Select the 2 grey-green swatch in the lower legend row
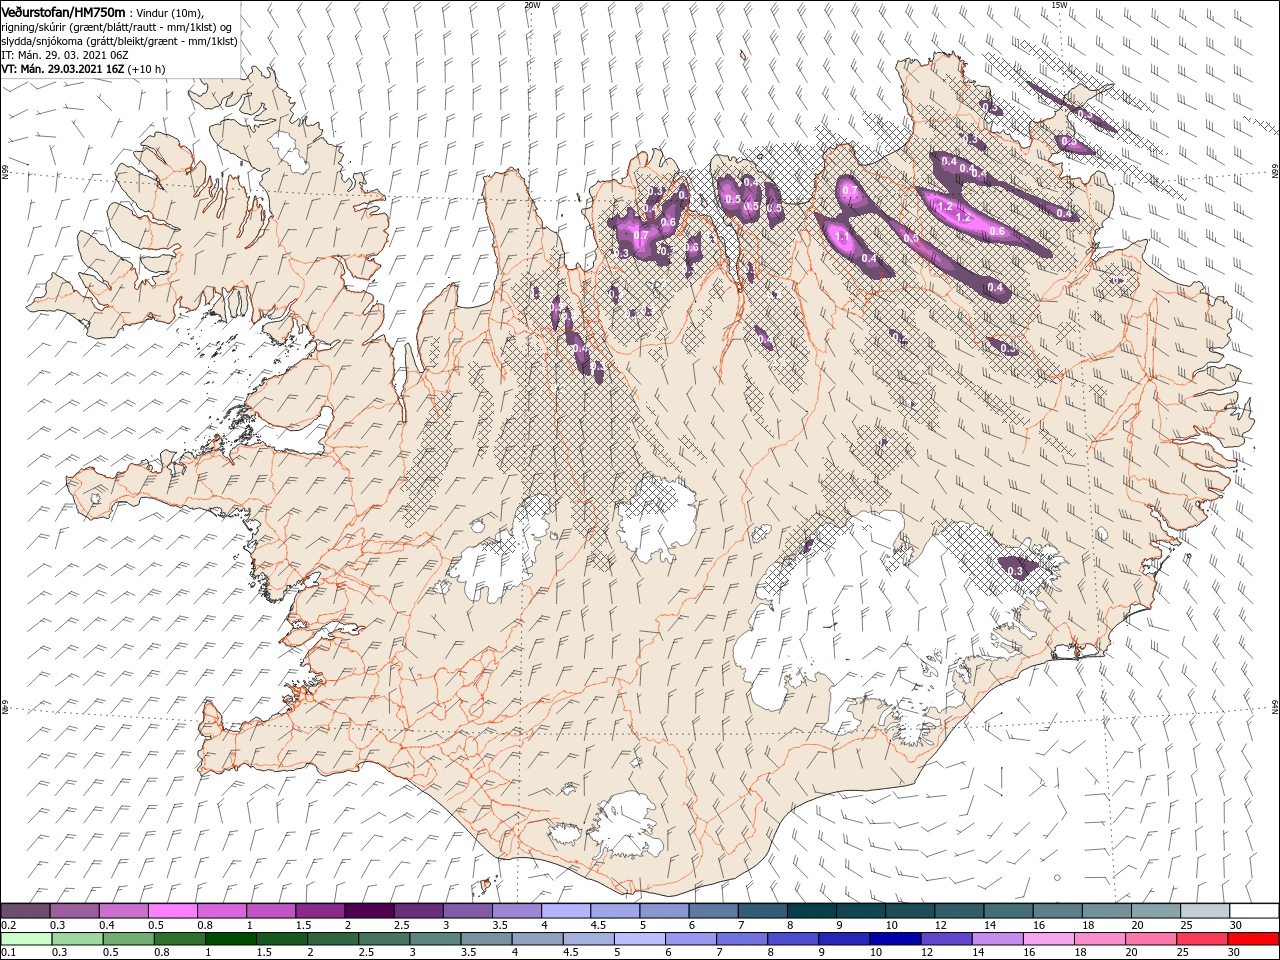 332,939
